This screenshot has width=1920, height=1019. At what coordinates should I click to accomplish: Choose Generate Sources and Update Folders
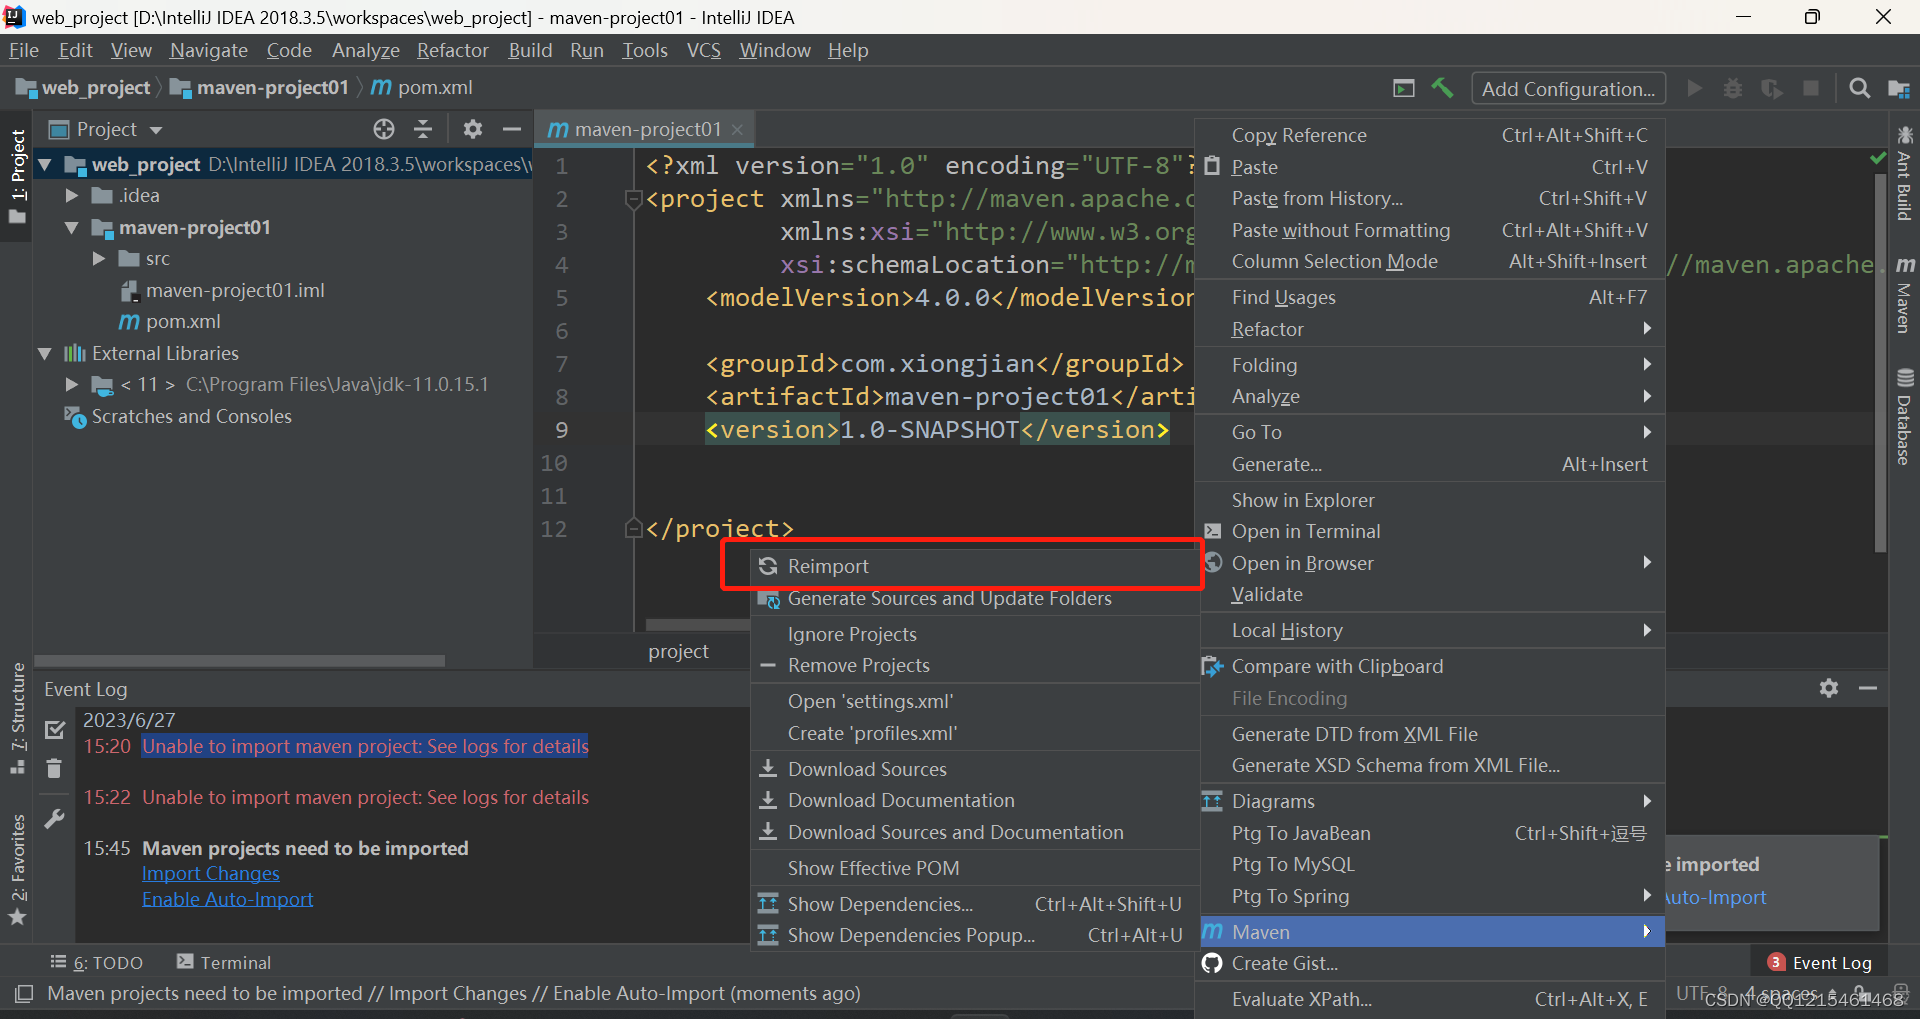[x=976, y=598]
